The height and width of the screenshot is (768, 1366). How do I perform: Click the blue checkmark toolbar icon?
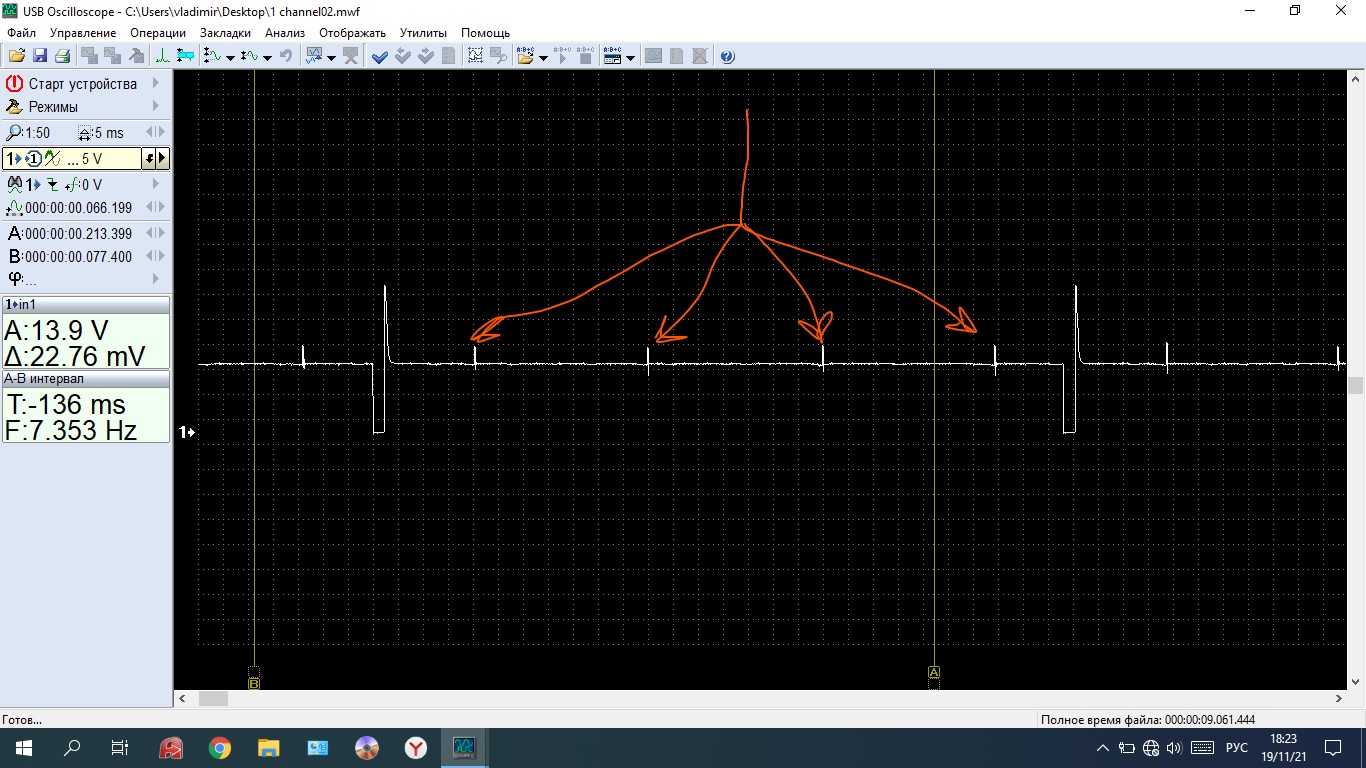[x=380, y=56]
